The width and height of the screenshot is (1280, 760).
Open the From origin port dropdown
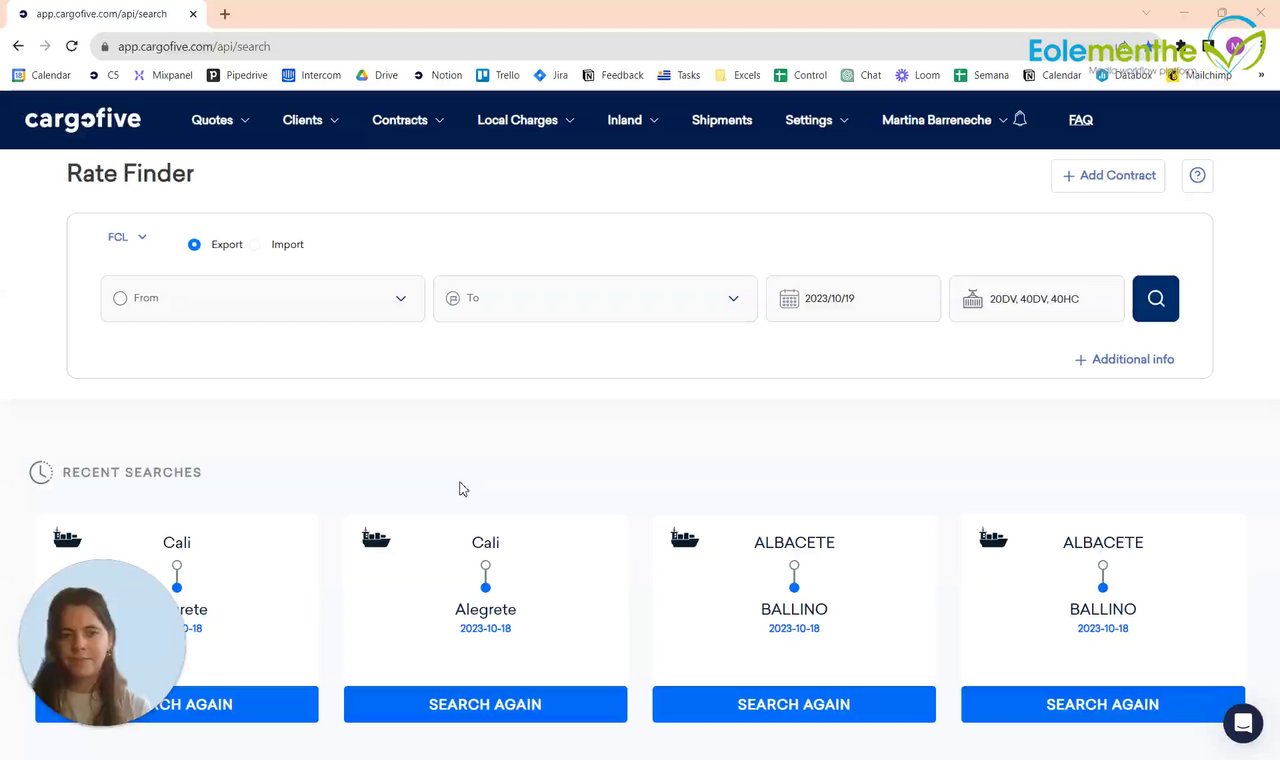pos(262,298)
